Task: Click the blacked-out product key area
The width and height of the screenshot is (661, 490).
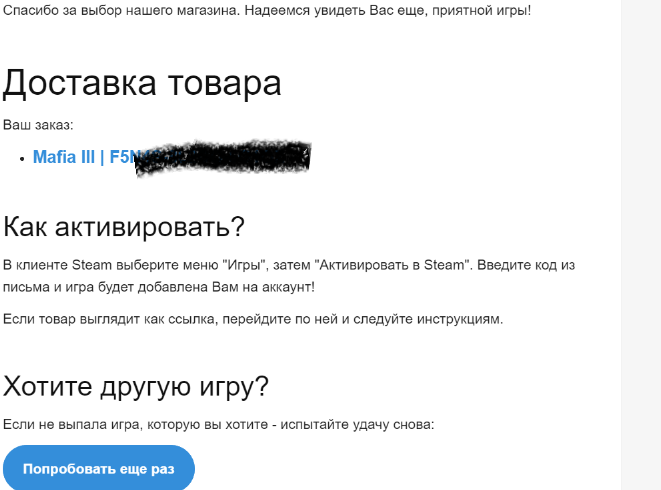Action: 225,157
